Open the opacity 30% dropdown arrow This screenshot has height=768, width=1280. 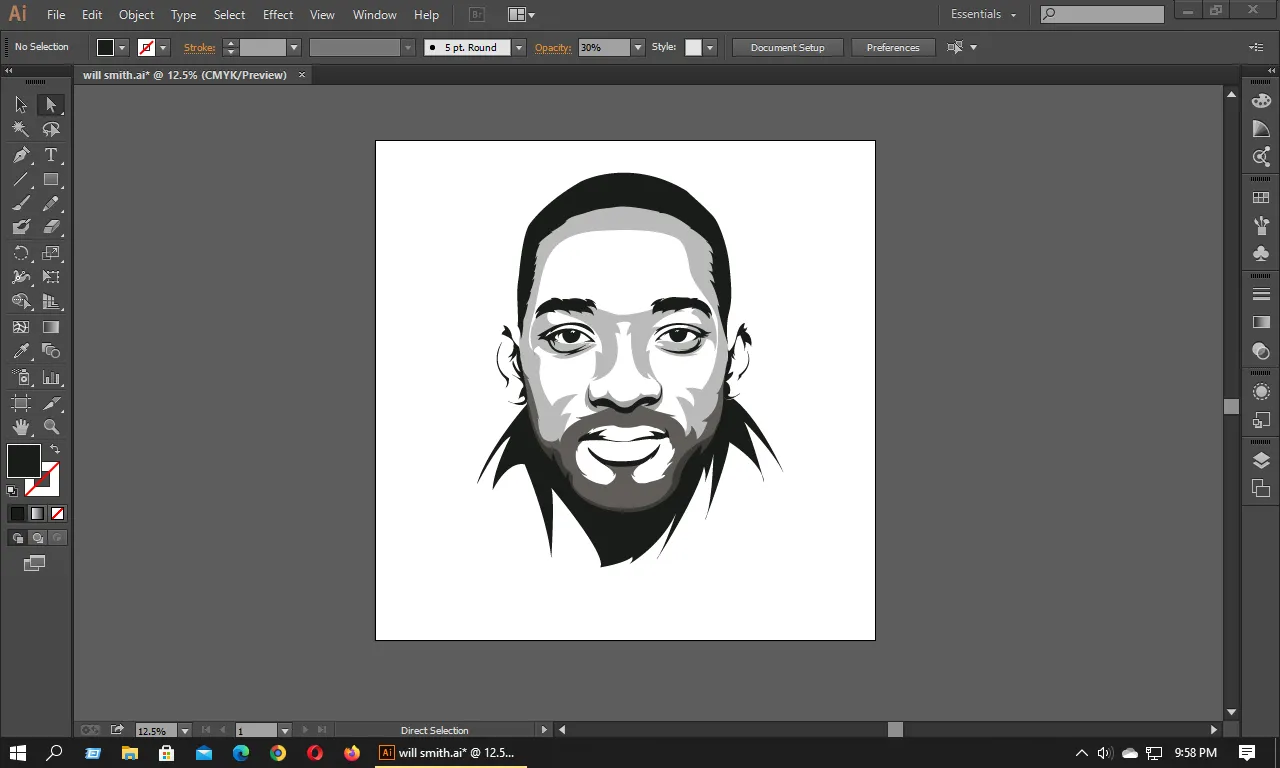tap(638, 47)
